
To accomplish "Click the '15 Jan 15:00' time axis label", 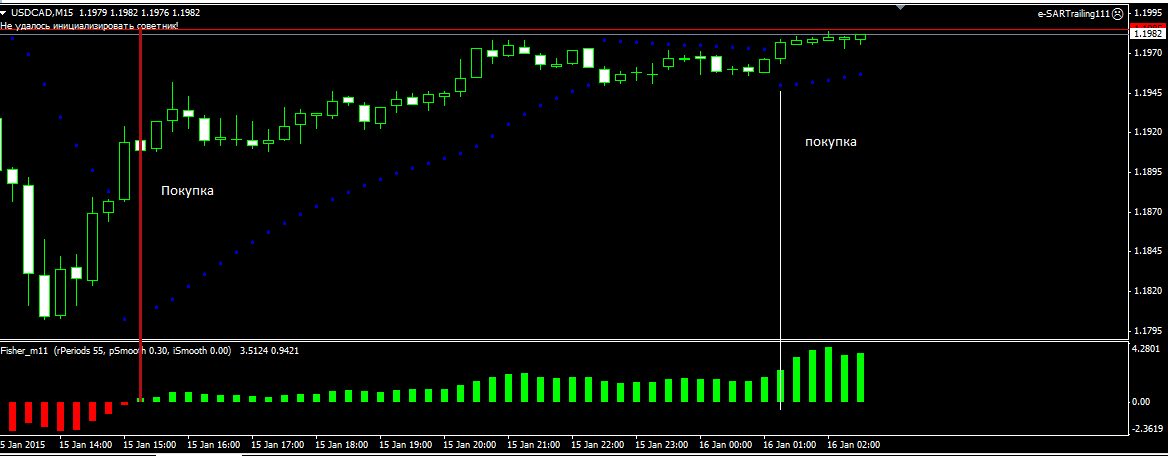I will 149,445.
